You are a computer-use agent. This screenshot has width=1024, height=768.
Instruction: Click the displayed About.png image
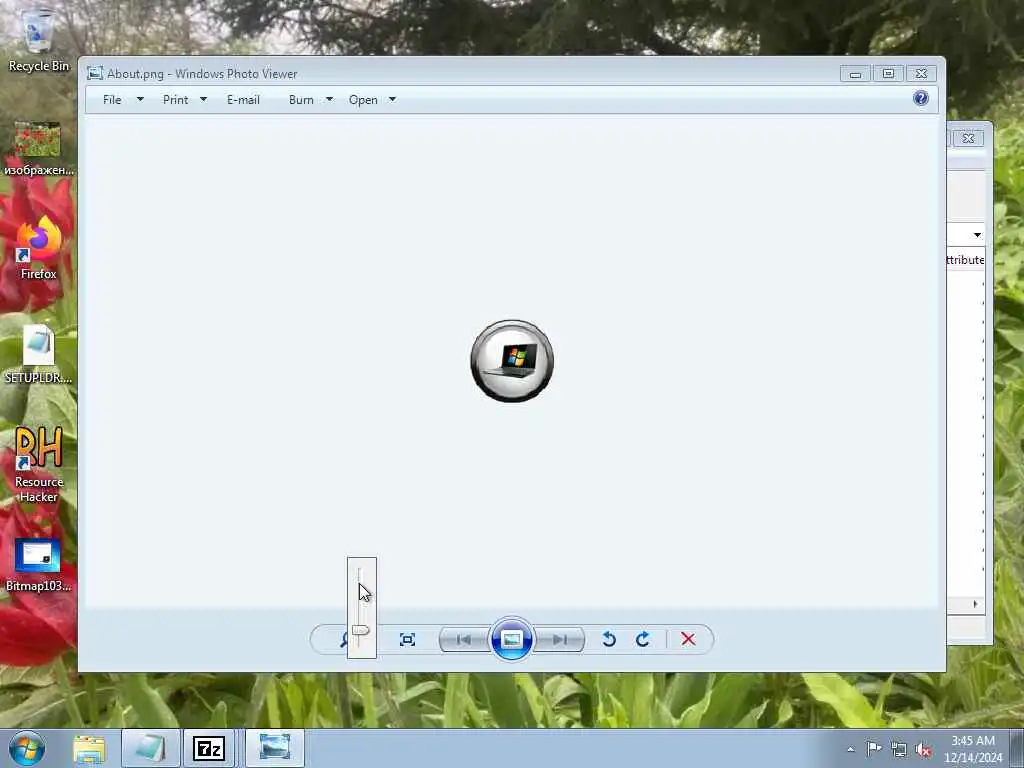pos(512,361)
